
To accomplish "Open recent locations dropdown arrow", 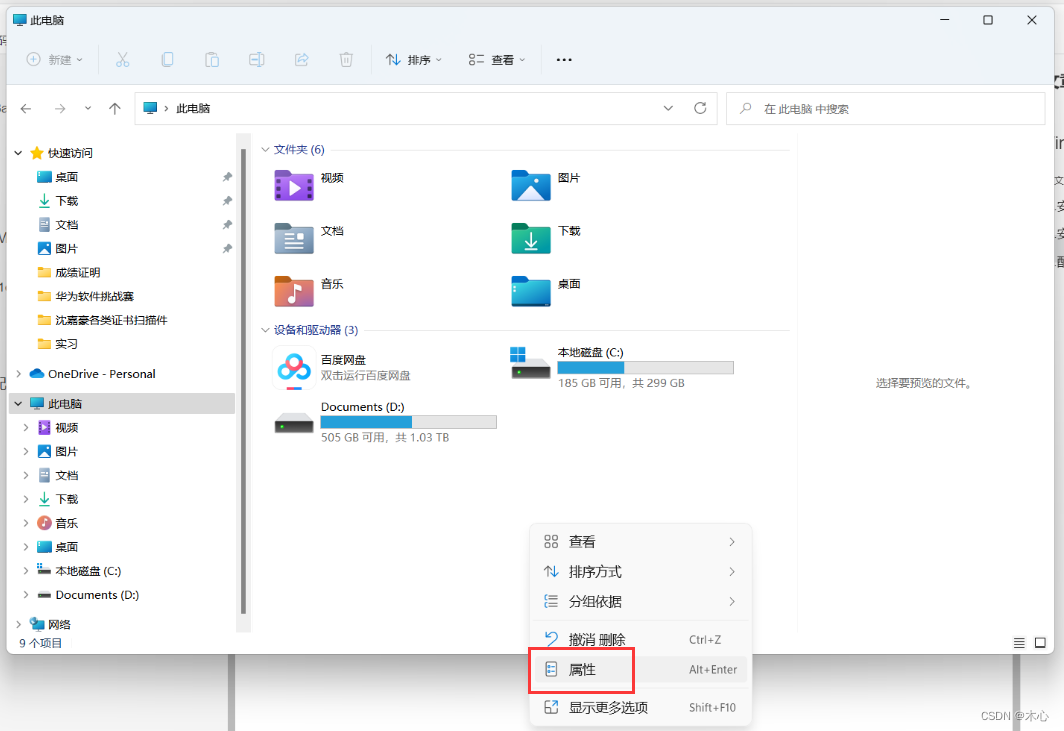I will [x=88, y=109].
